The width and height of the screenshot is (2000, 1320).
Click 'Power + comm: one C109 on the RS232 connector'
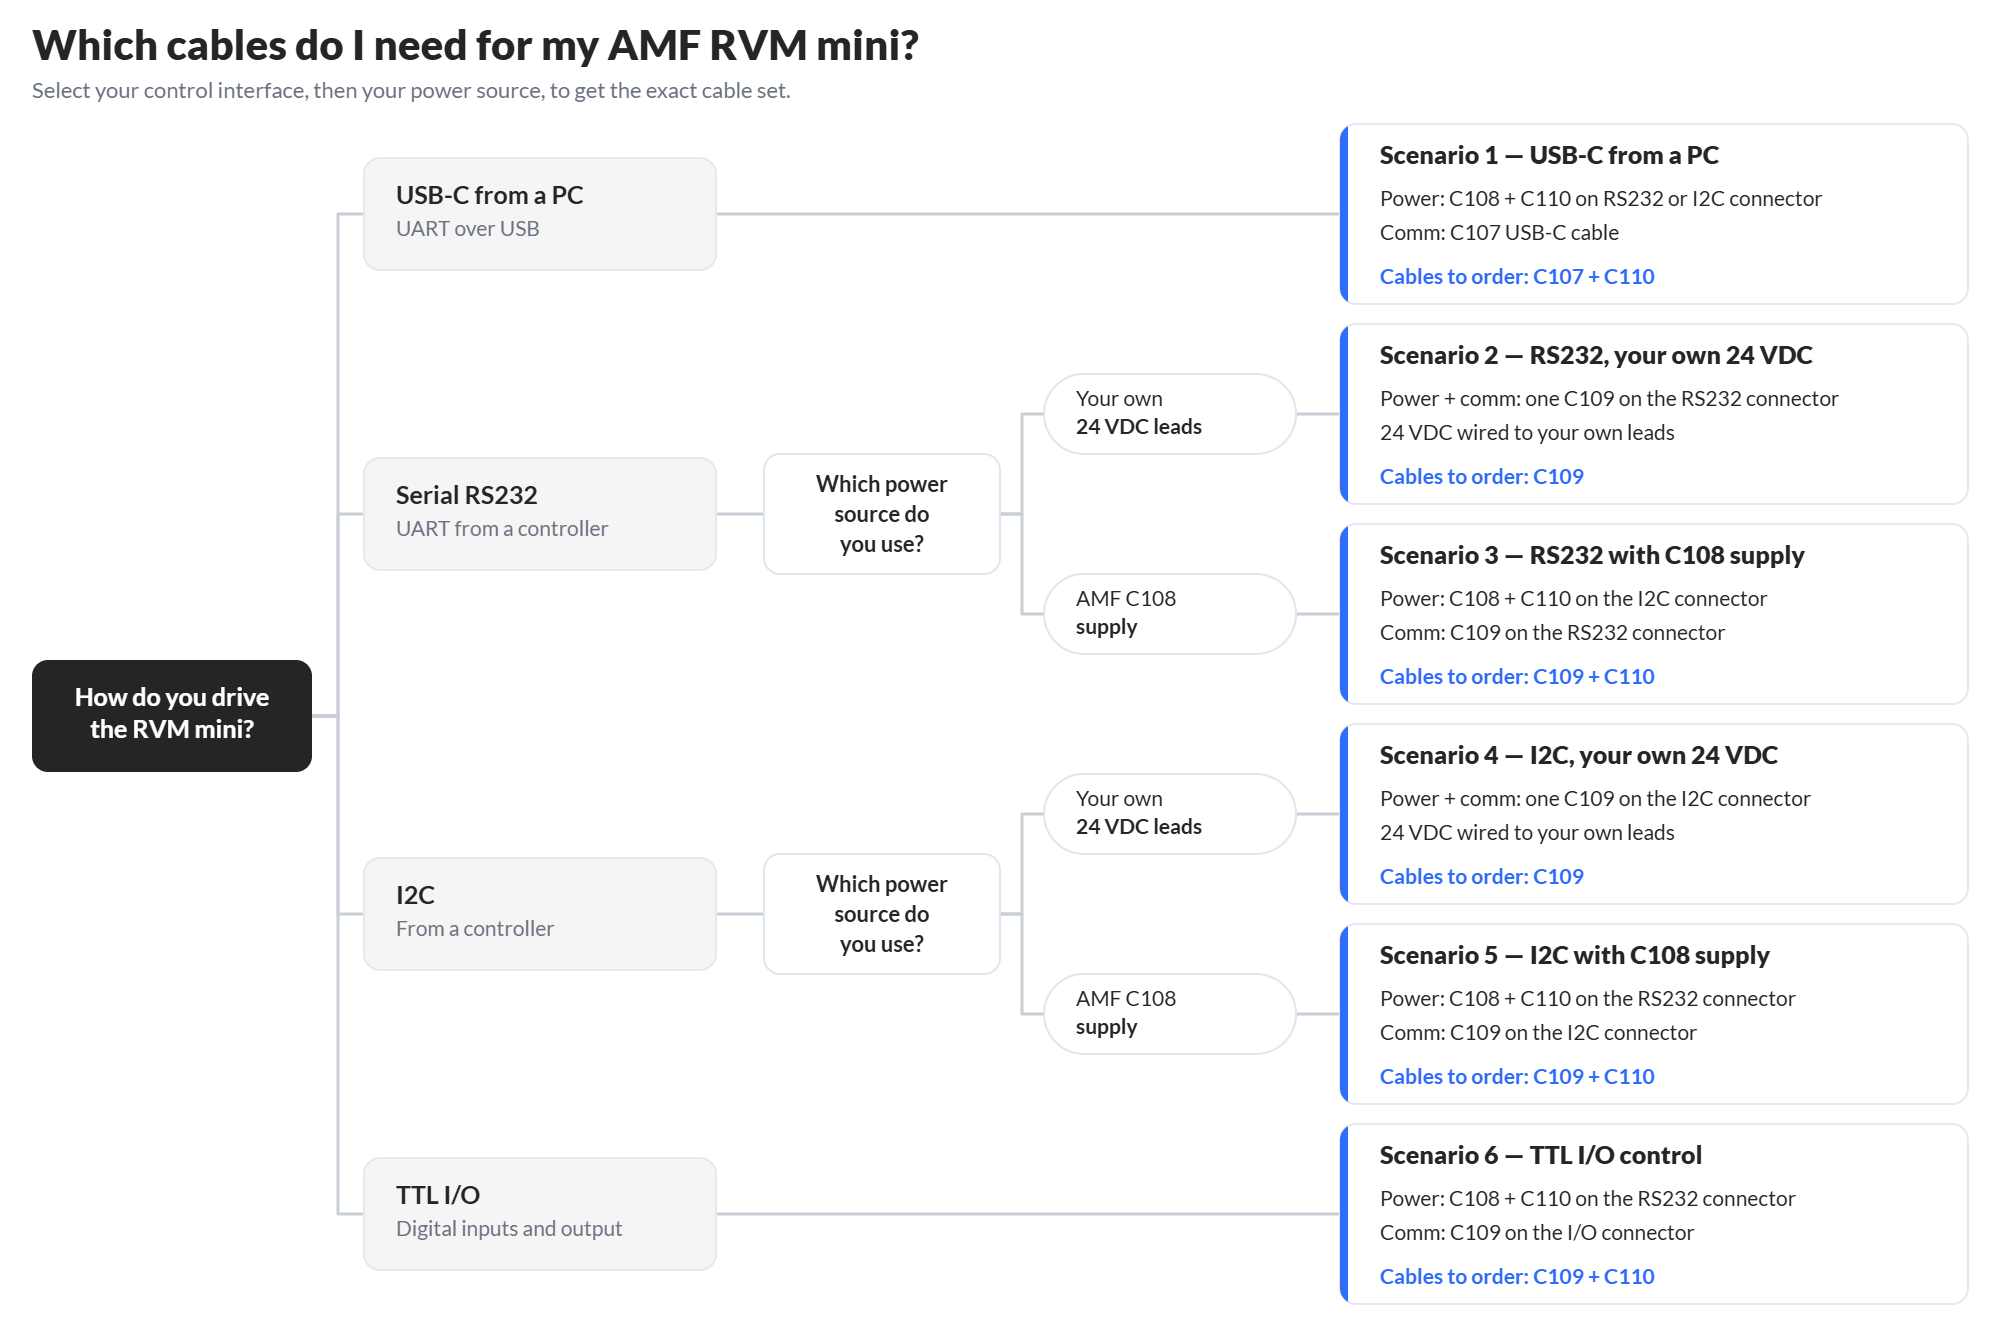pos(1609,398)
